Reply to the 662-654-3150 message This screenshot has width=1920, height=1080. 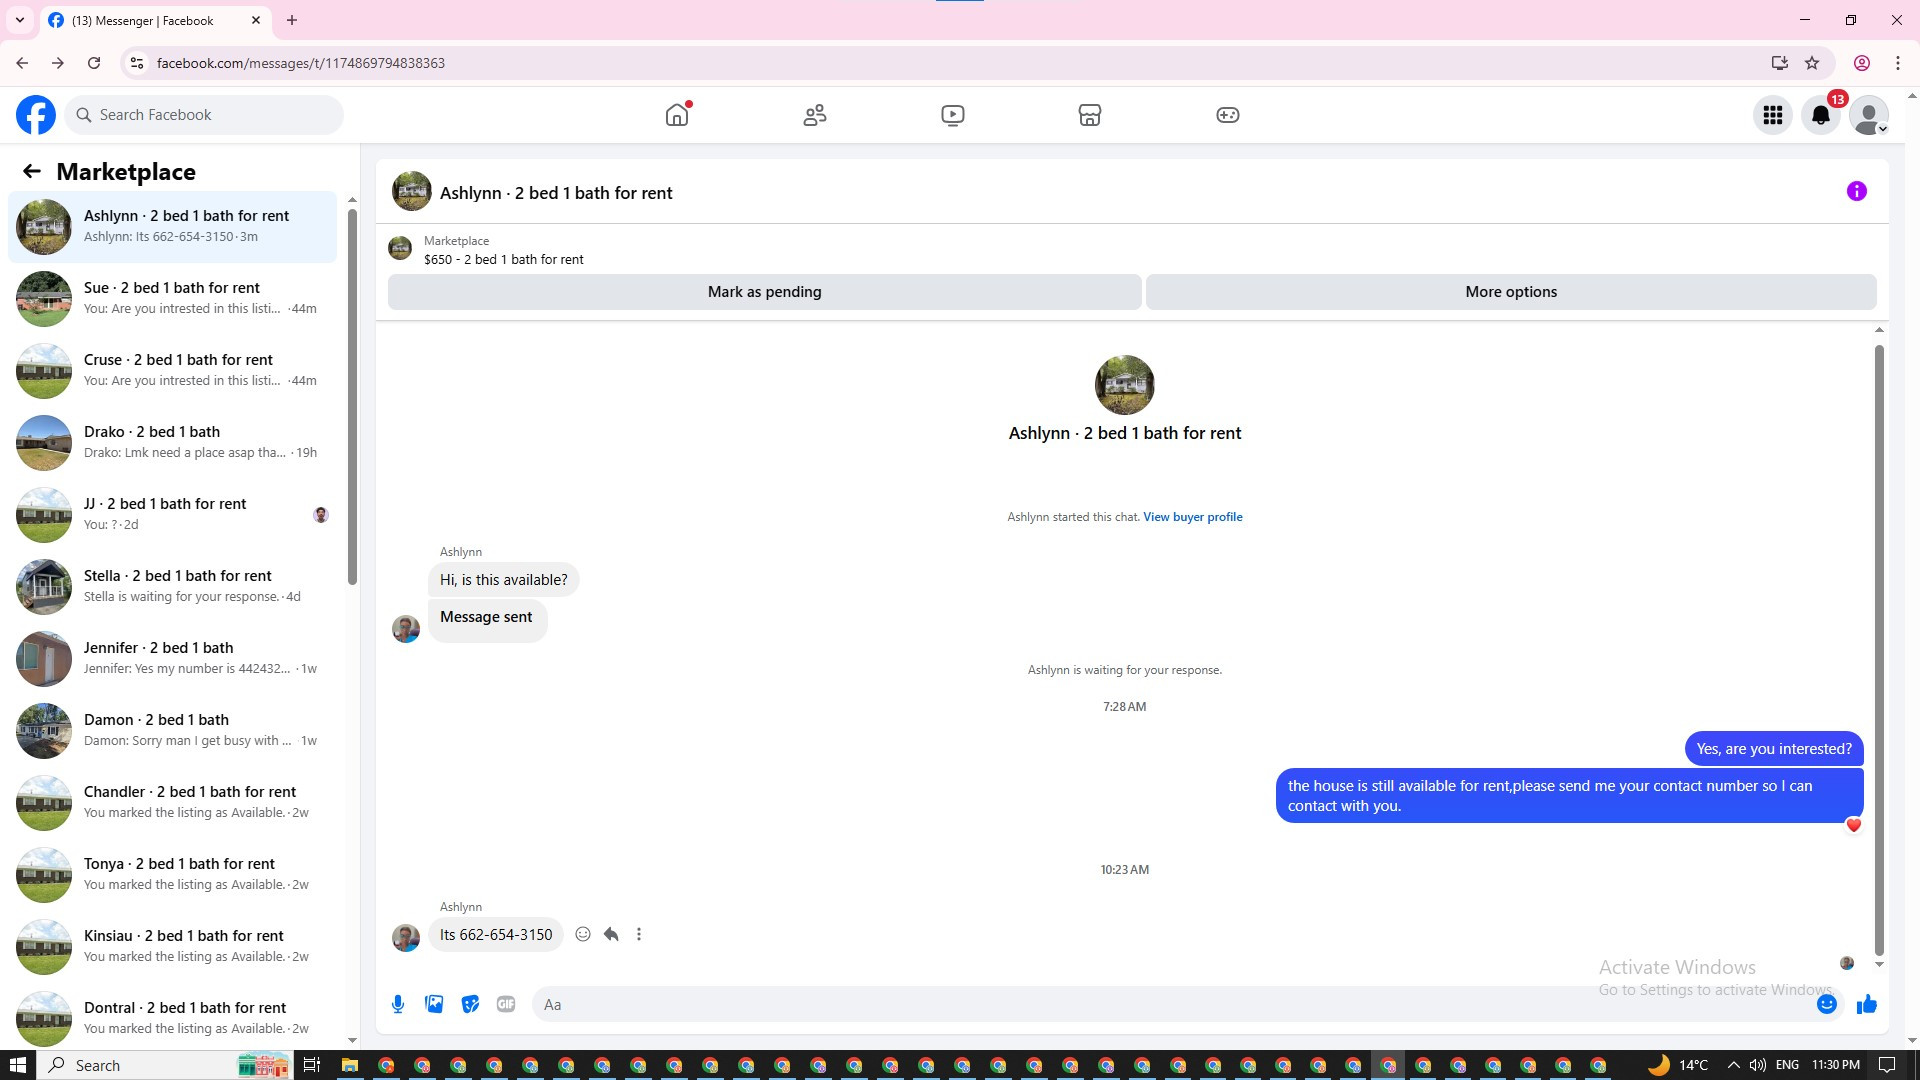click(x=611, y=934)
